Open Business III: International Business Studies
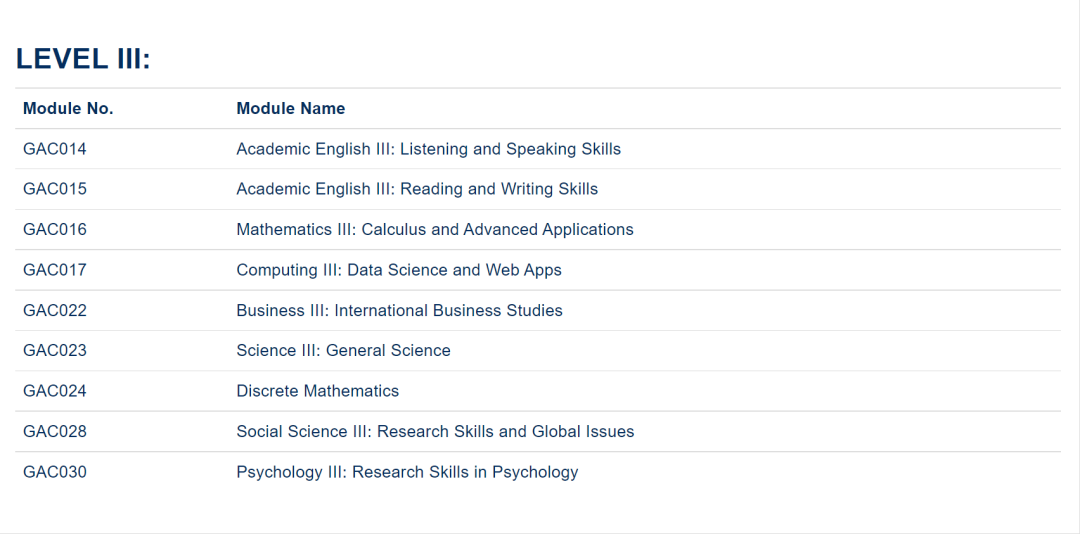The height and width of the screenshot is (534, 1080). coord(399,311)
